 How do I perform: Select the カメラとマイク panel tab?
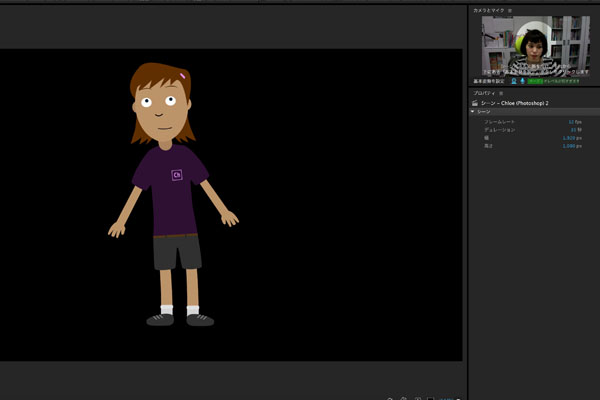(489, 11)
